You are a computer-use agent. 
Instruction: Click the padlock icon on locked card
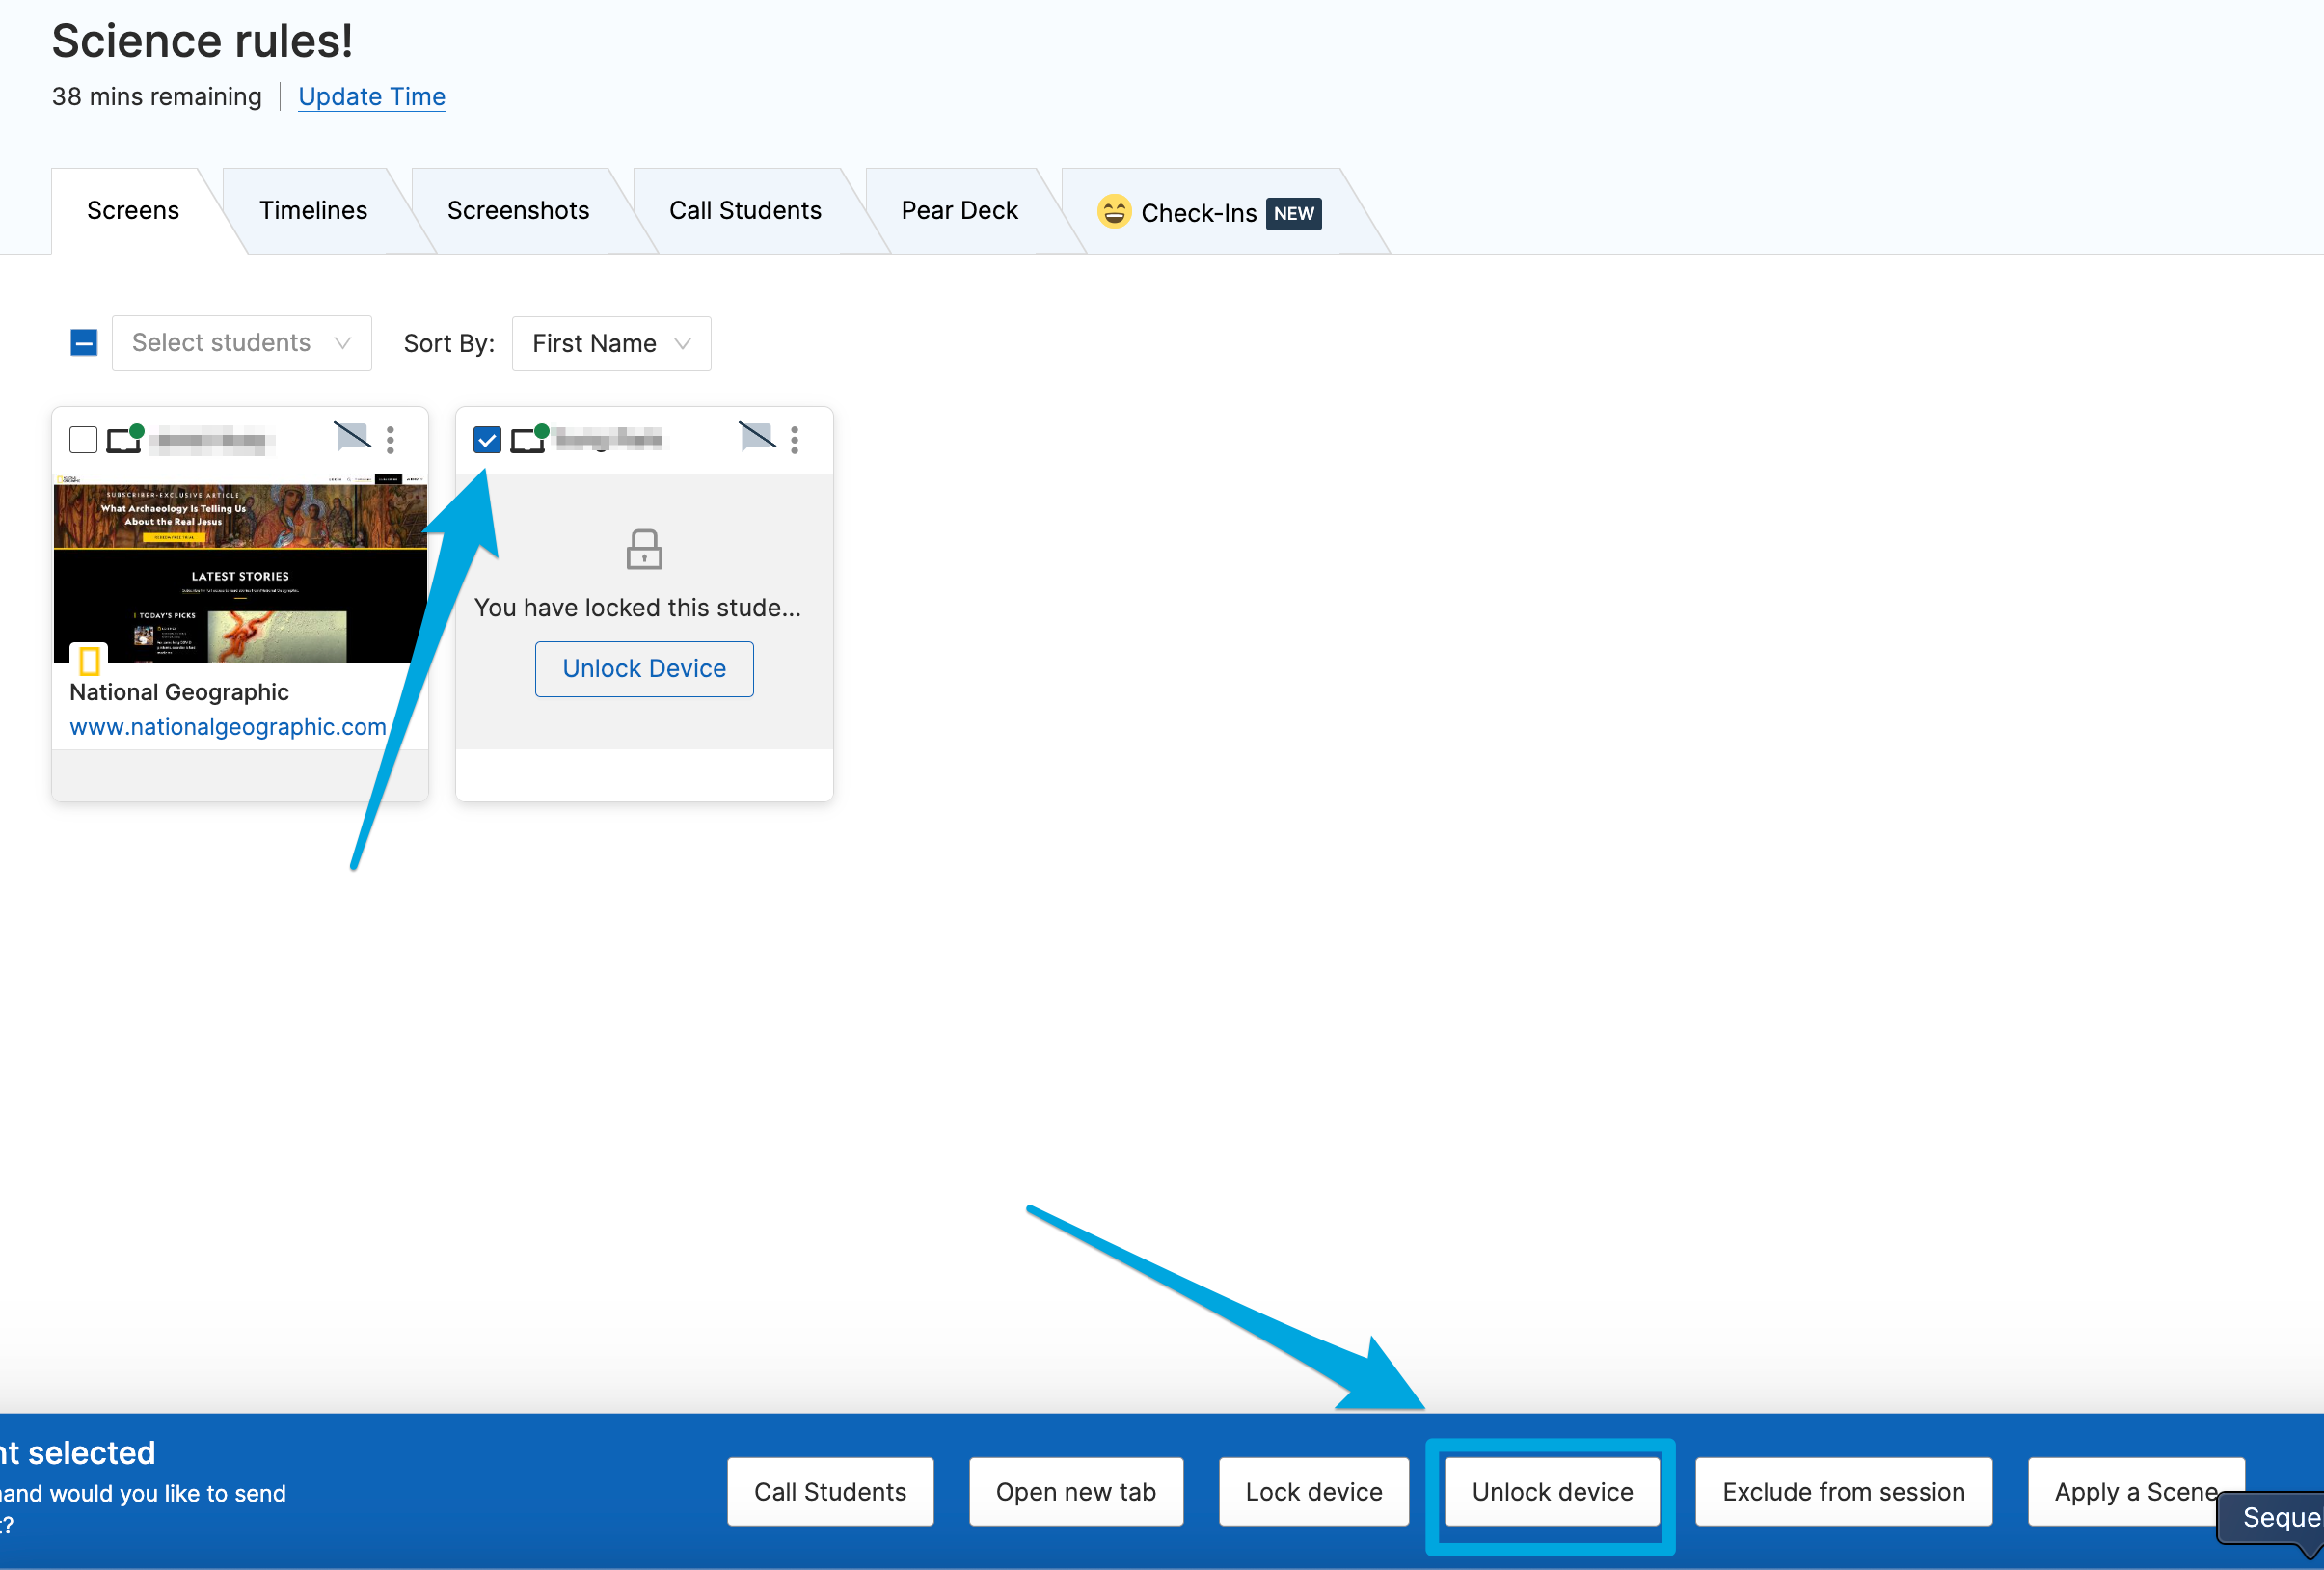tap(644, 549)
